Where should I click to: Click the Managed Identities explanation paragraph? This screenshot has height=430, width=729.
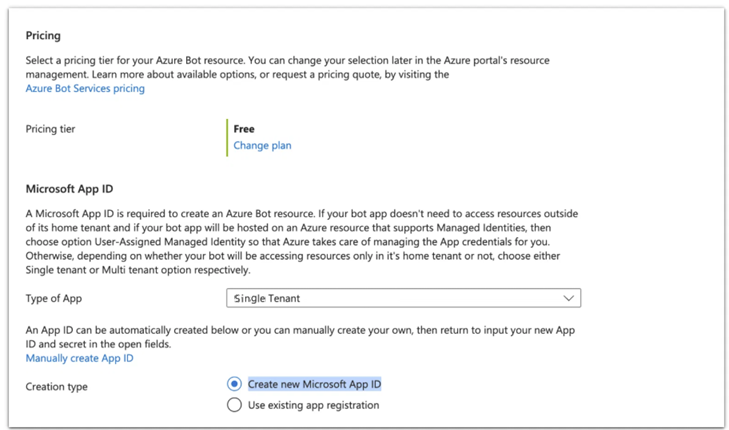300,242
